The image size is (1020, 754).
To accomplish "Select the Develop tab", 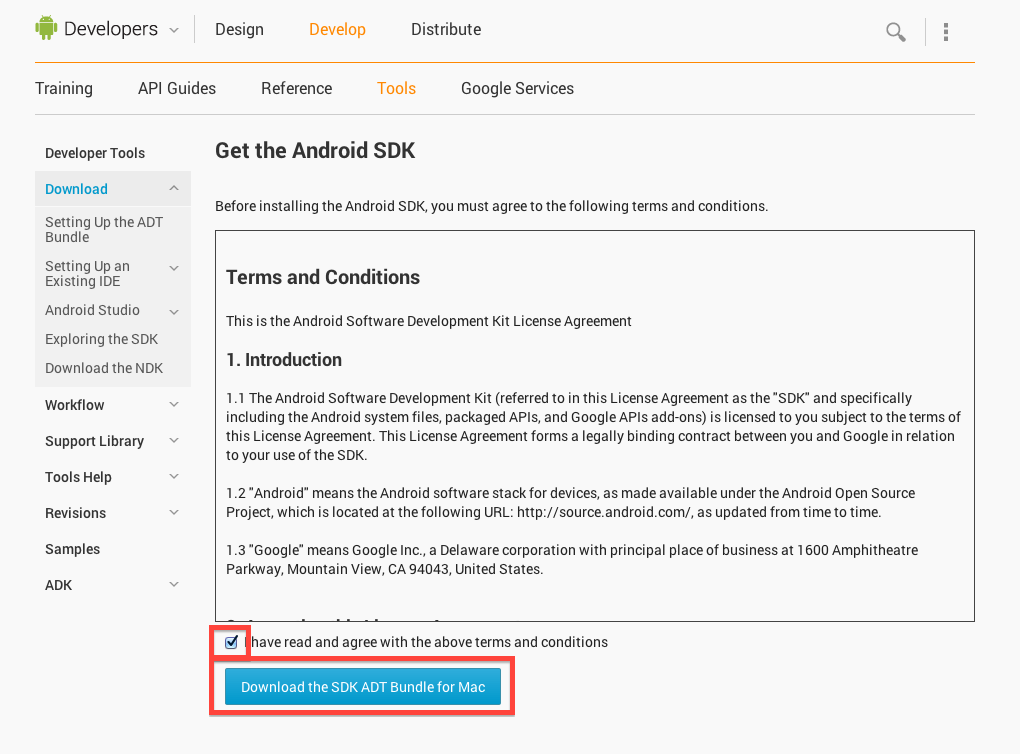I will (x=337, y=29).
